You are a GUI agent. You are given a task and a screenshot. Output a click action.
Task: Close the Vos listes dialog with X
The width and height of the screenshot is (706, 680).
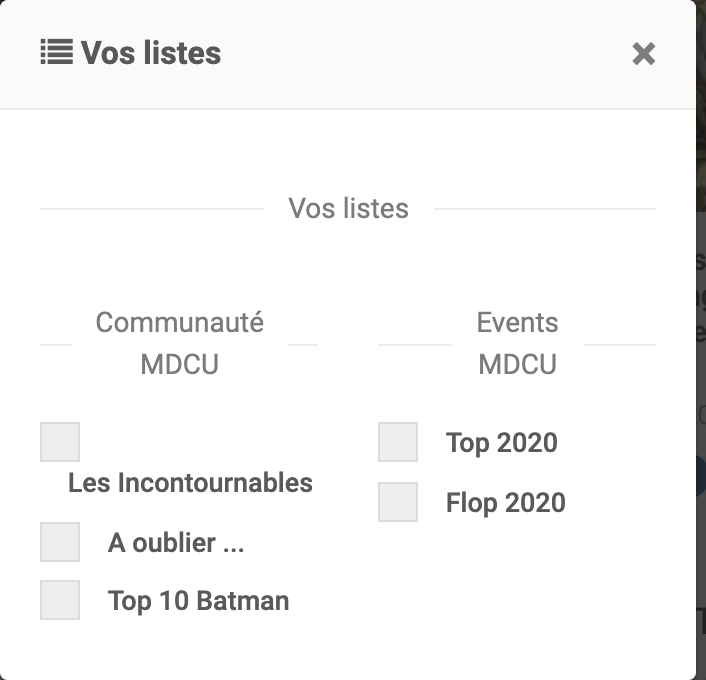pyautogui.click(x=643, y=54)
